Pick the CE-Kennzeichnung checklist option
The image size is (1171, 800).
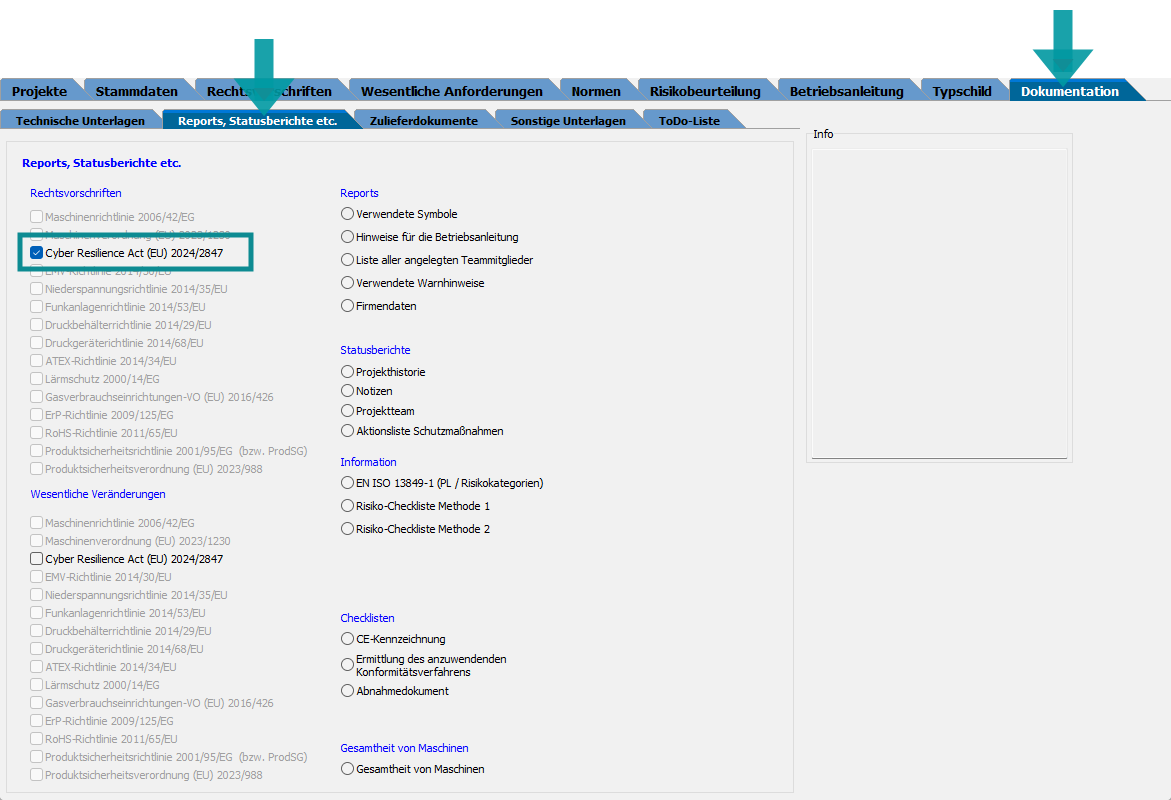(348, 639)
